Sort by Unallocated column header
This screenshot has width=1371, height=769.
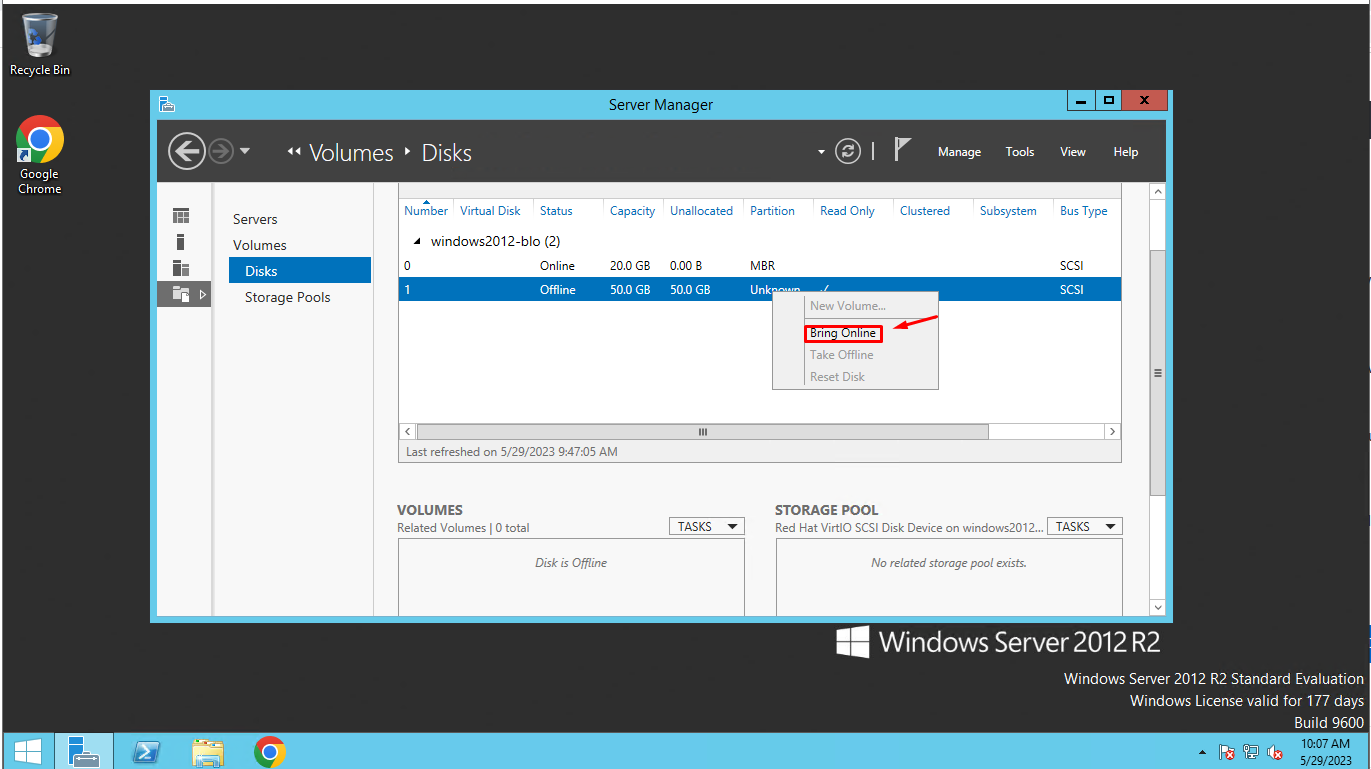pyautogui.click(x=701, y=211)
